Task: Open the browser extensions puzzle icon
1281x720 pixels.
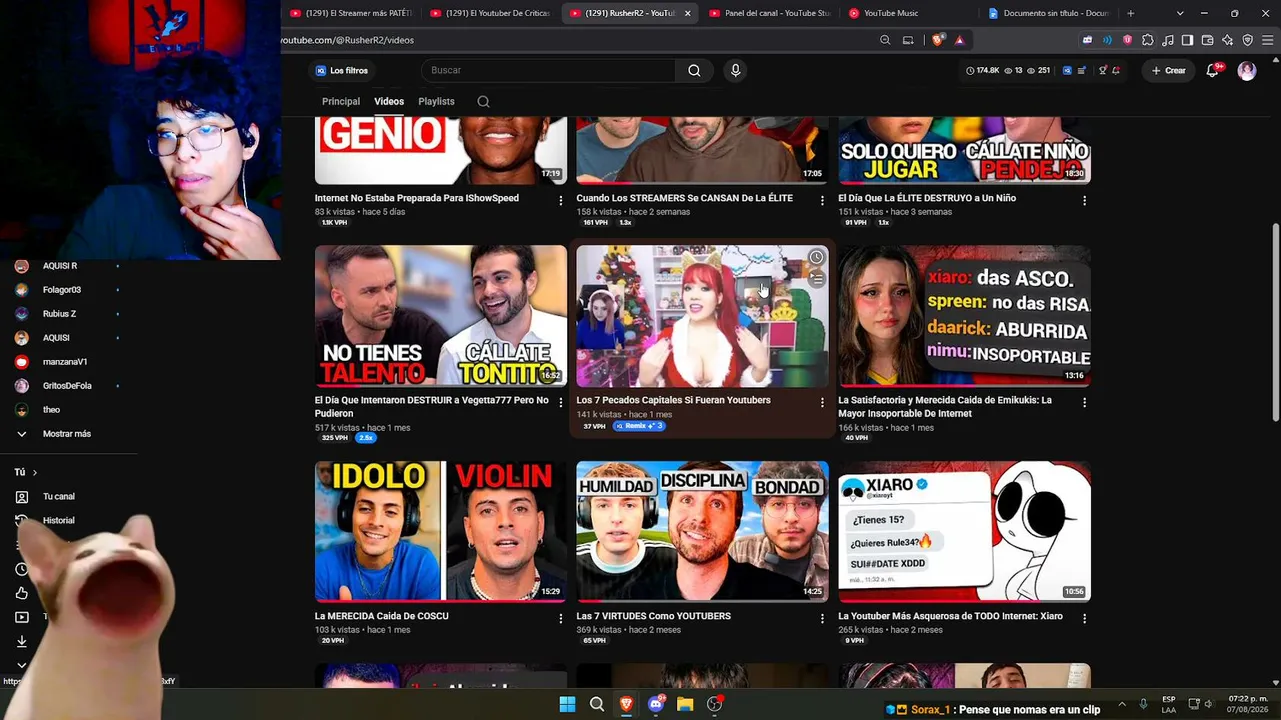Action: click(1147, 40)
